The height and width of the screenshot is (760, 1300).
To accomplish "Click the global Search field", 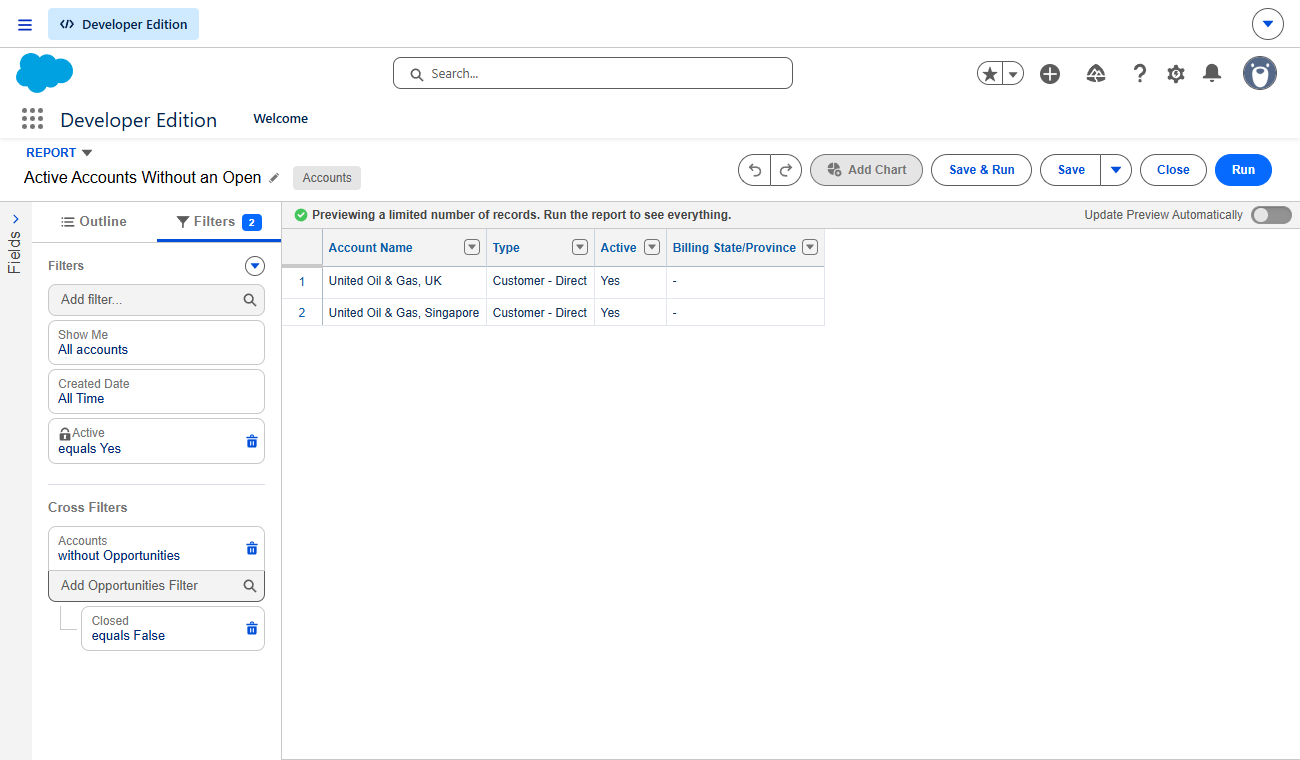I will [593, 73].
